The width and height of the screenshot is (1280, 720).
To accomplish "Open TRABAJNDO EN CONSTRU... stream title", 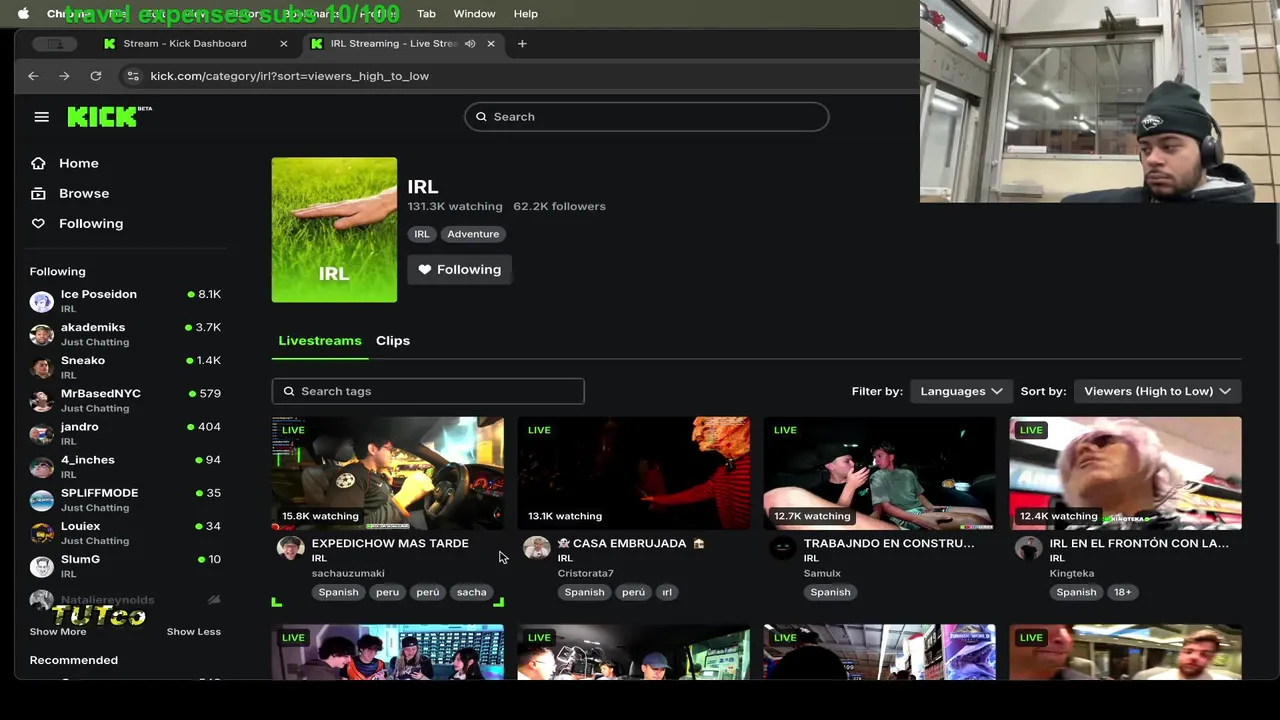I will pos(889,543).
